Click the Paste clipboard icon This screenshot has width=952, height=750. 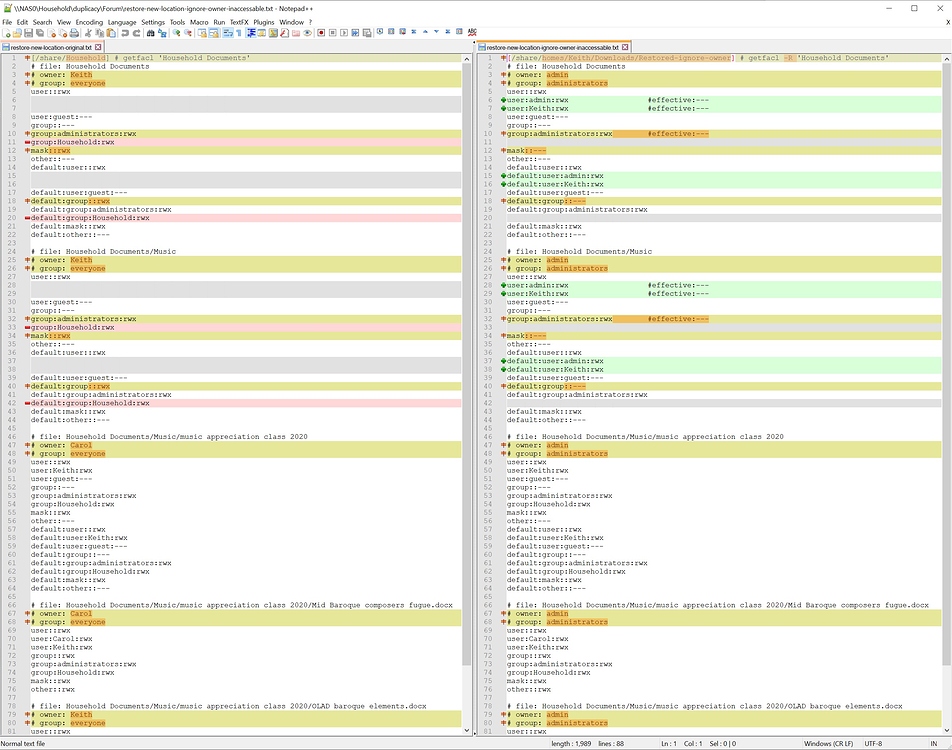pyautogui.click(x=110, y=33)
